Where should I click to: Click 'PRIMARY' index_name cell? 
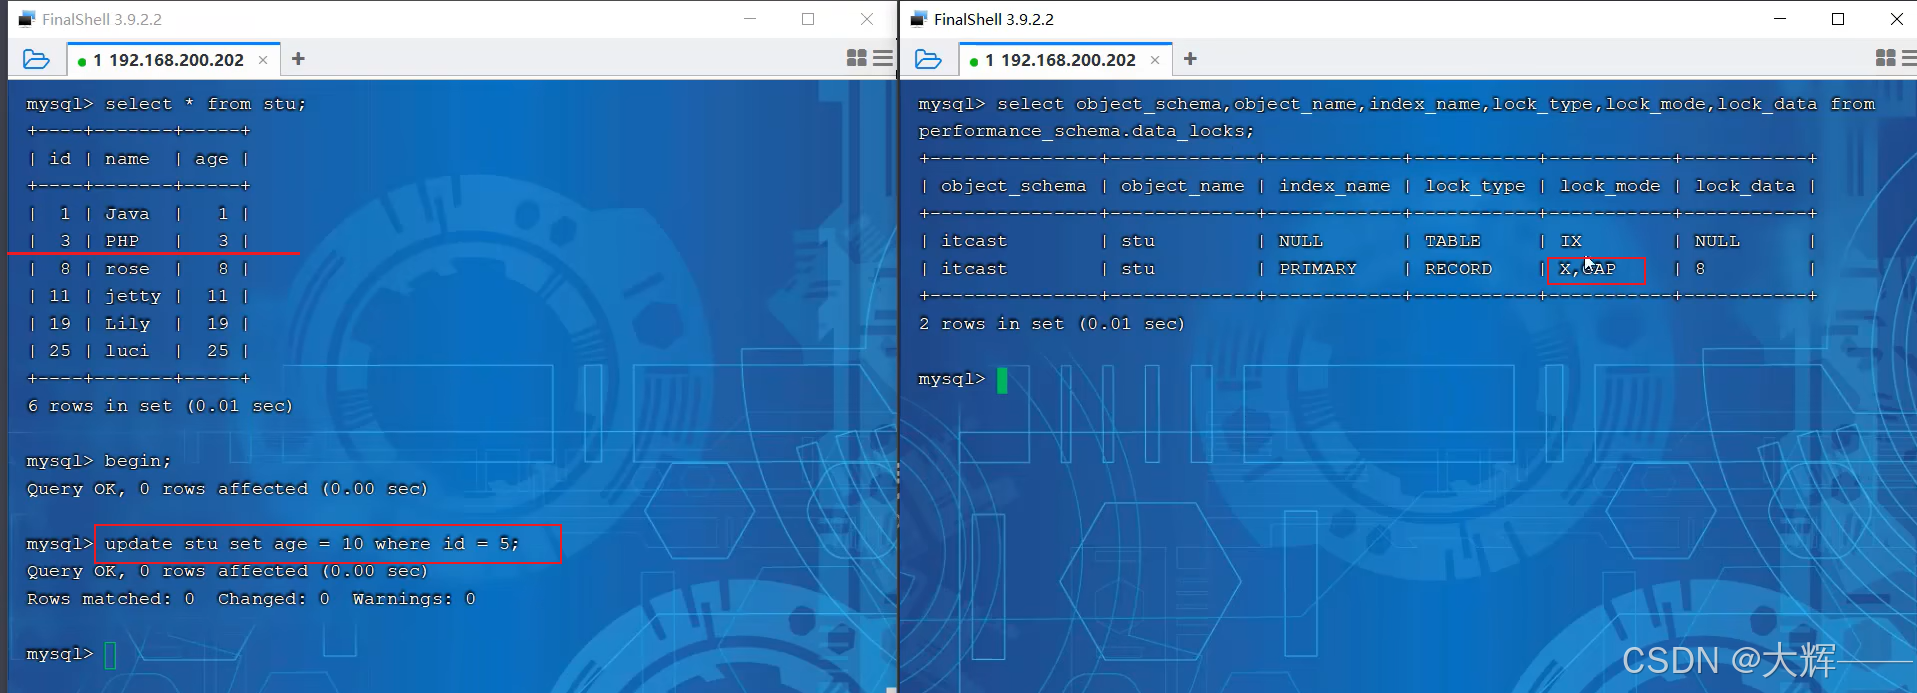coord(1318,269)
